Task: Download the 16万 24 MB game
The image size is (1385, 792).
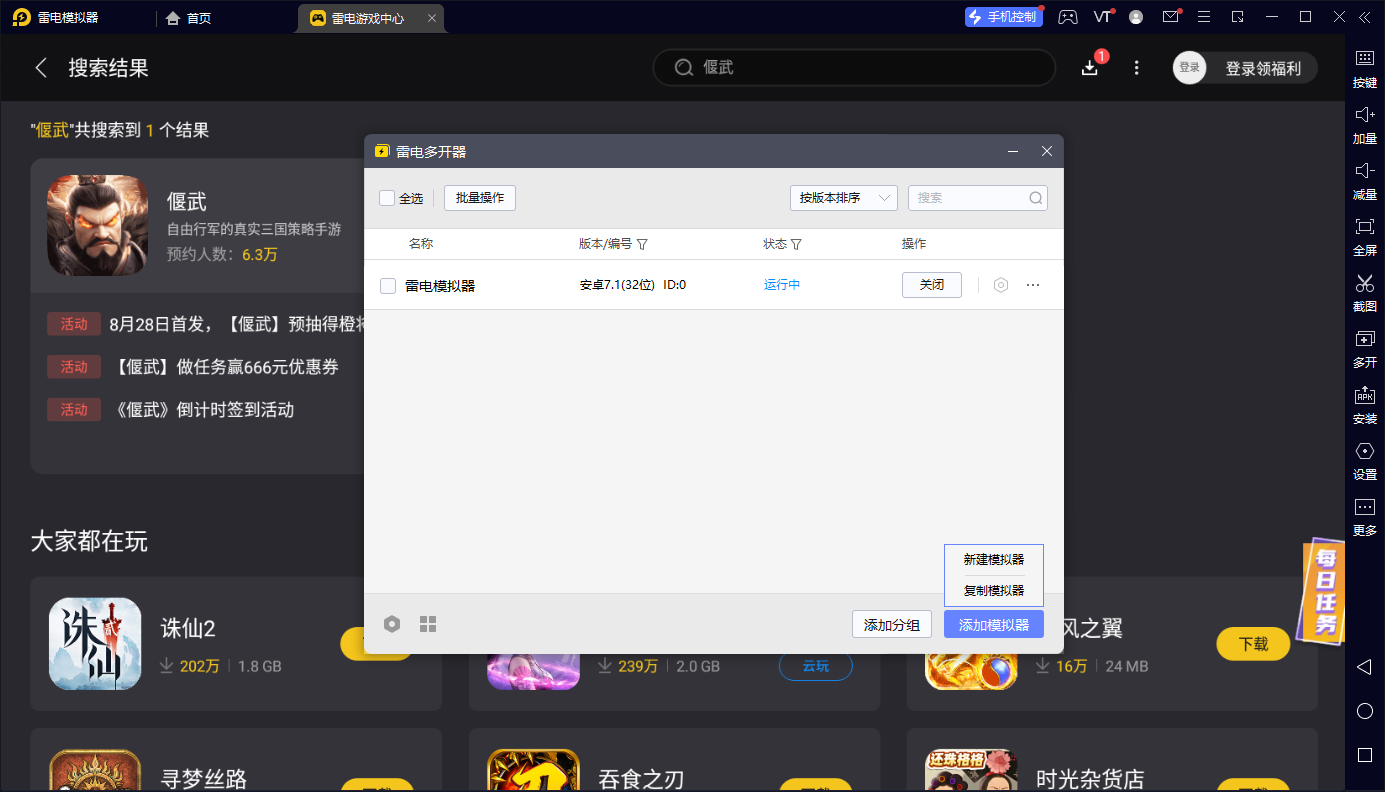Action: point(1253,644)
